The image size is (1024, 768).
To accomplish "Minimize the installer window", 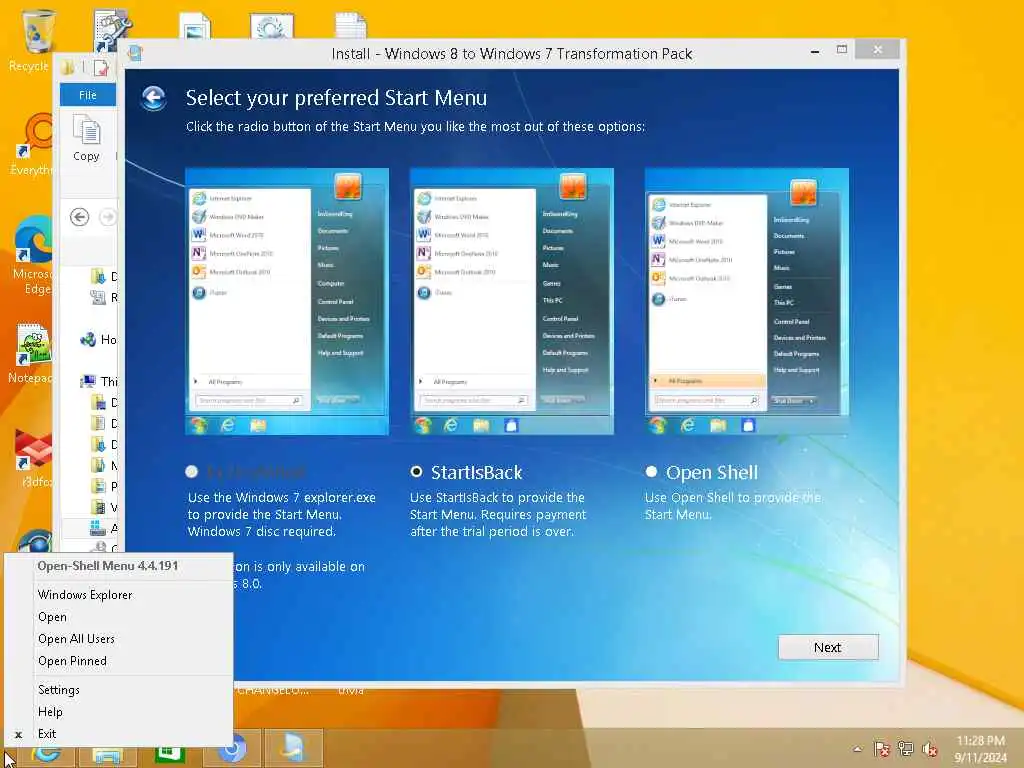I will [x=815, y=50].
